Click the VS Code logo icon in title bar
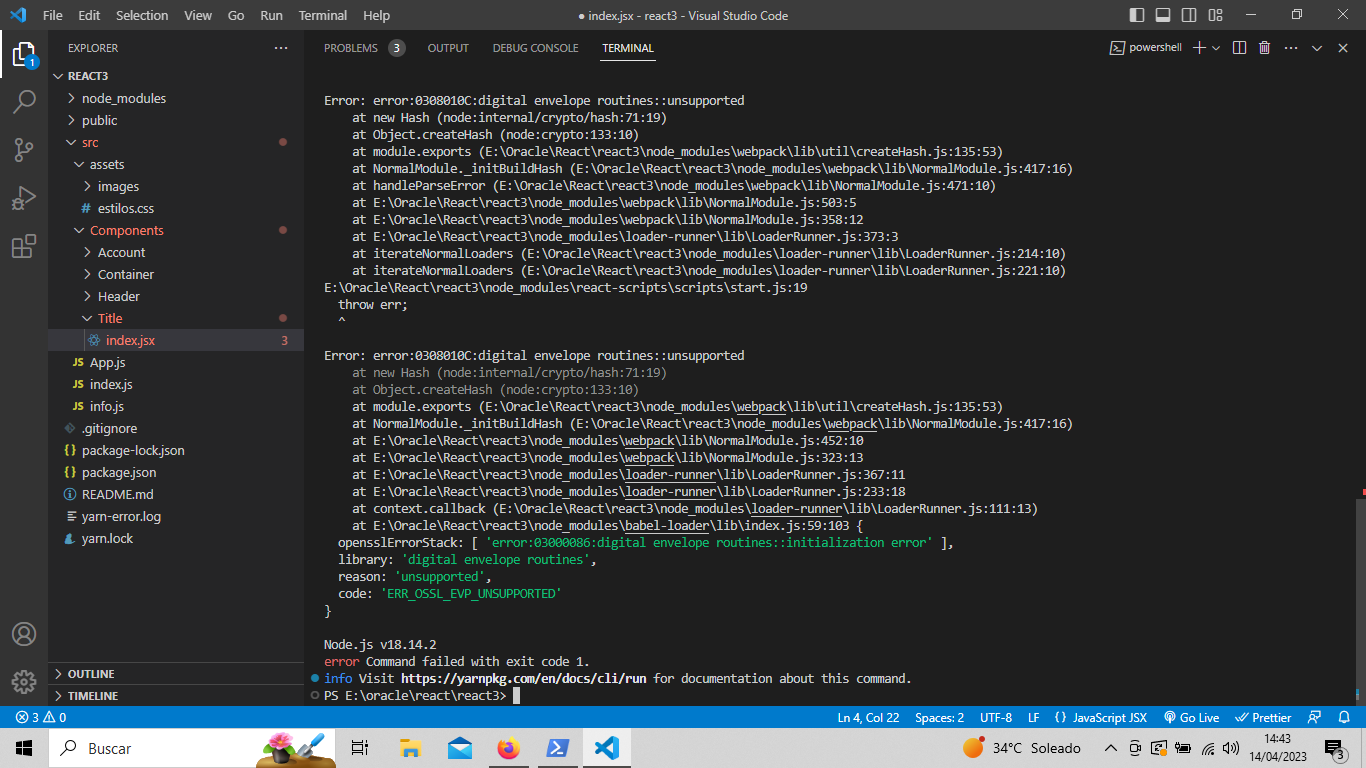The width and height of the screenshot is (1366, 768). click(x=17, y=15)
